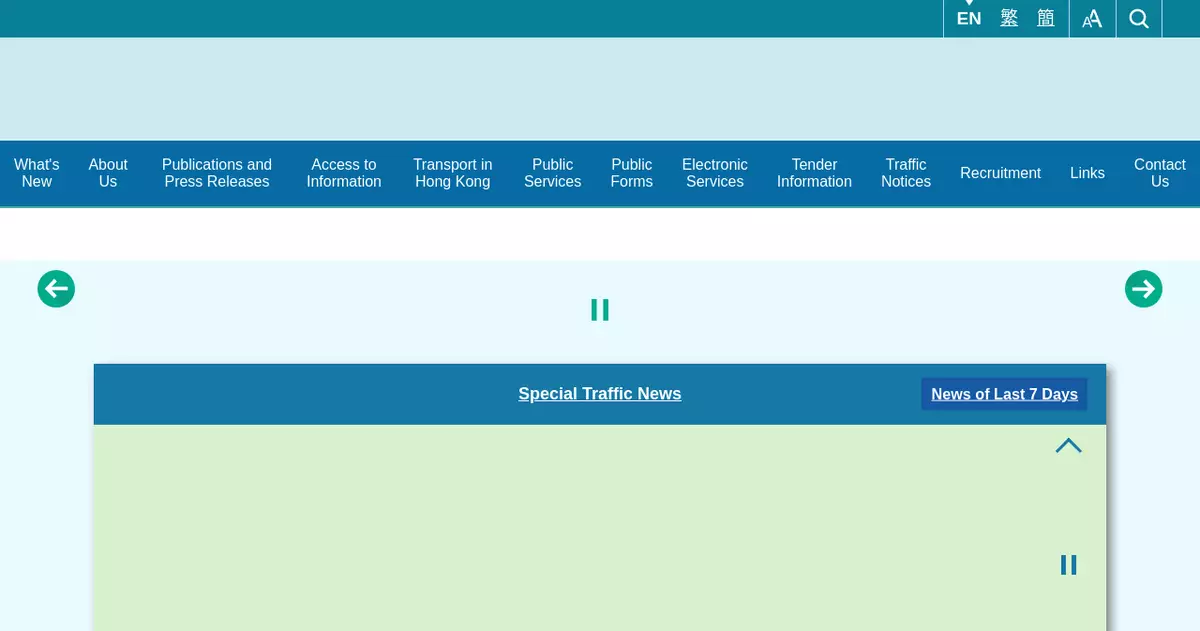Open the Traffic Notices menu

point(905,173)
